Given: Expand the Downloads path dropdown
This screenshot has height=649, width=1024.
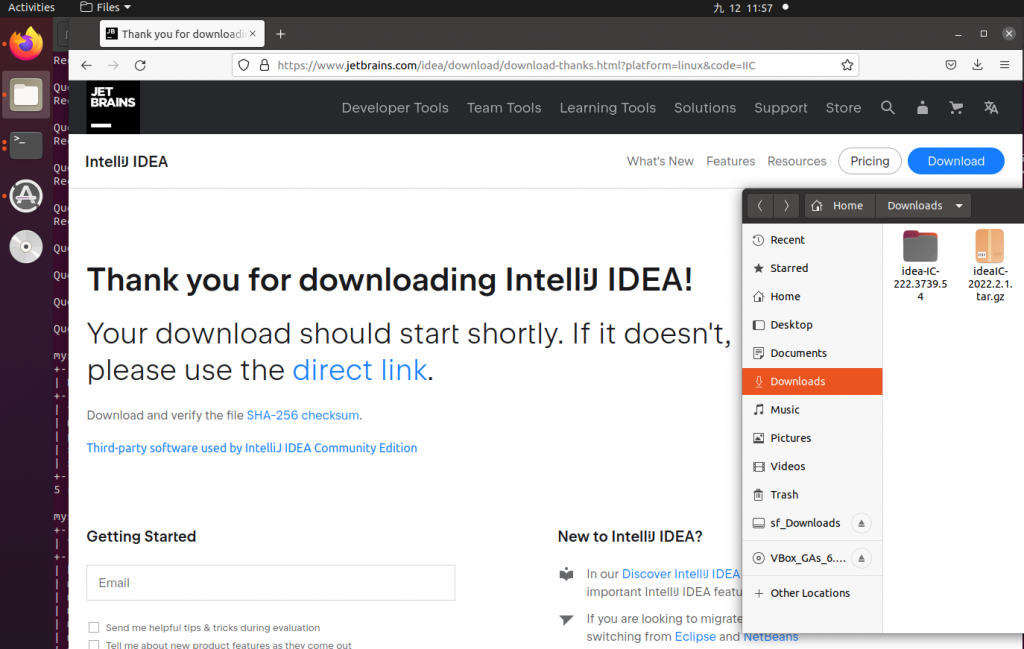Looking at the screenshot, I should pos(959,206).
